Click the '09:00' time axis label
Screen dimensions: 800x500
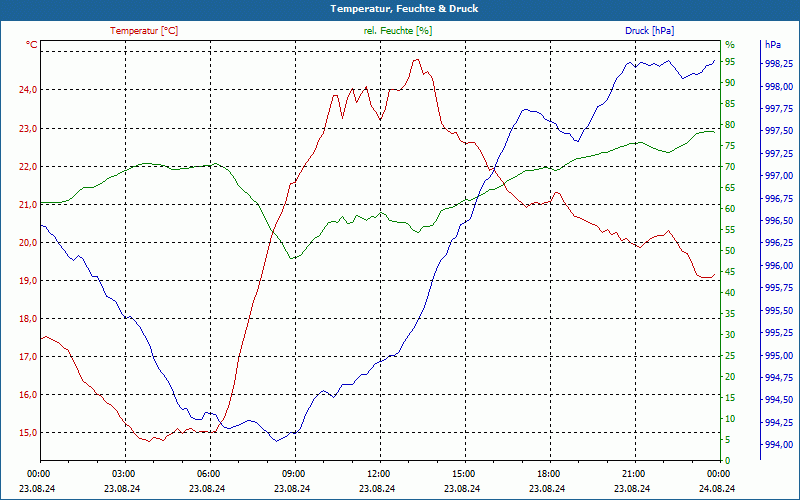click(x=292, y=474)
